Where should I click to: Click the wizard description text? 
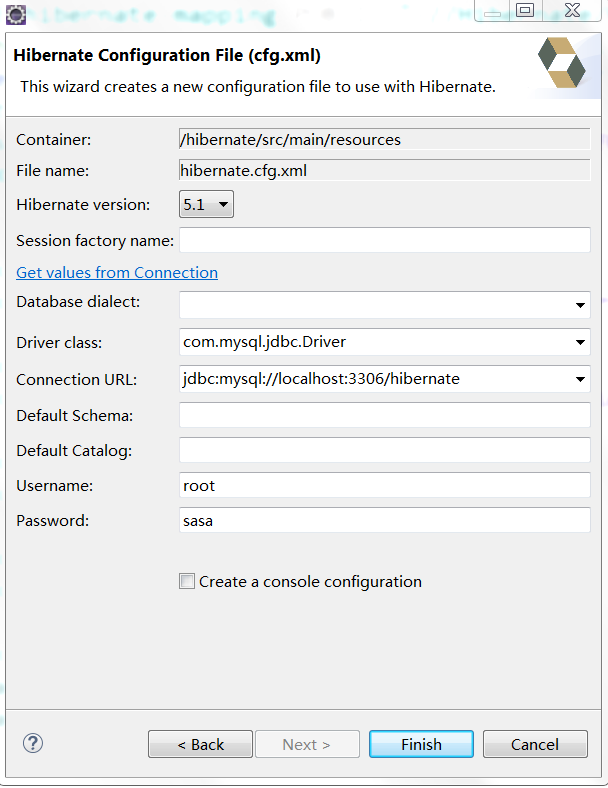(258, 86)
